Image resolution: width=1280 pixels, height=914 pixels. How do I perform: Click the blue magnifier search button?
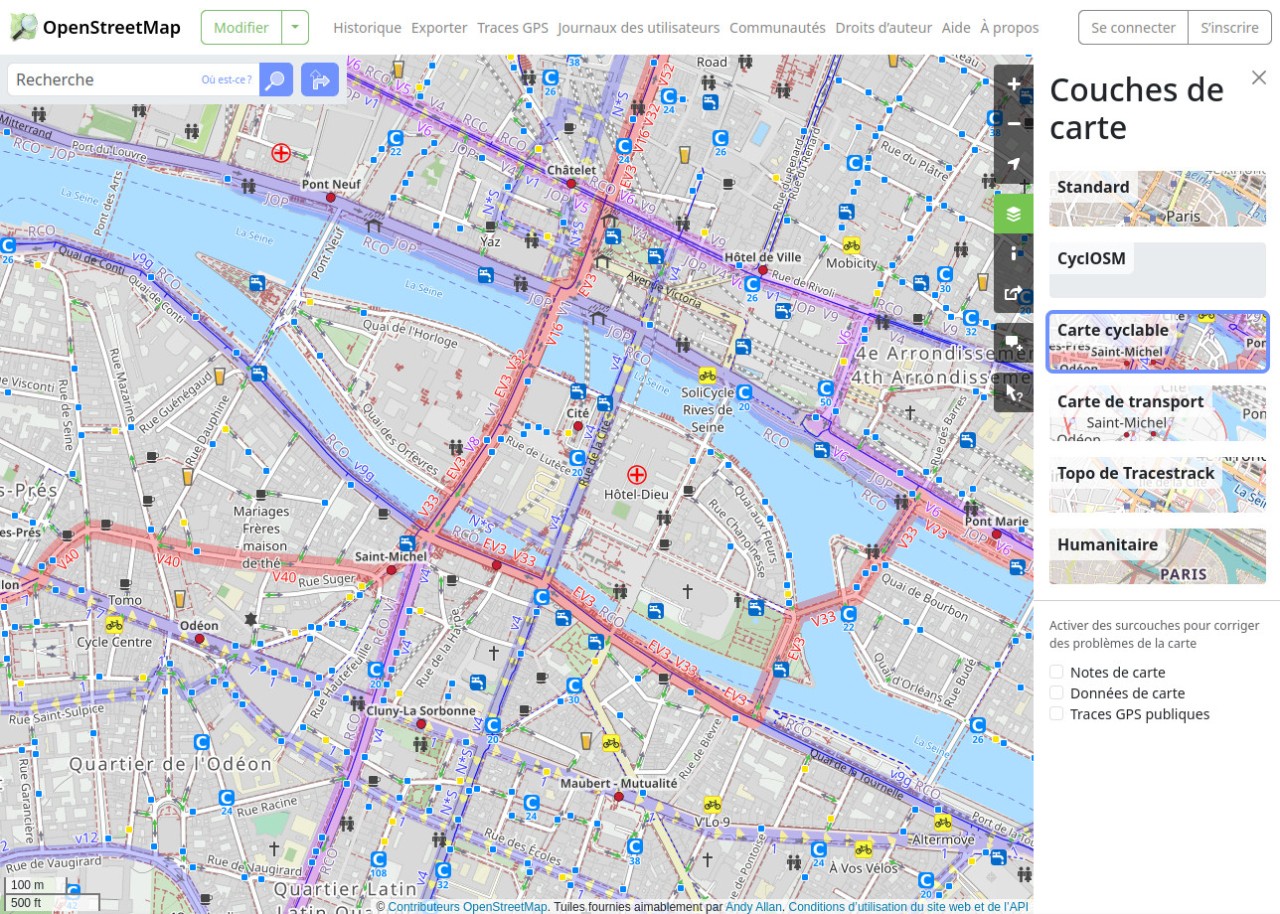276,80
